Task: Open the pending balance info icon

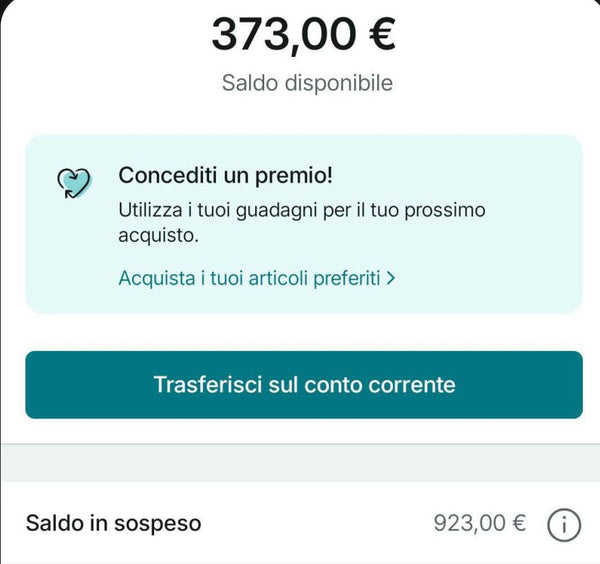Action: point(564,523)
